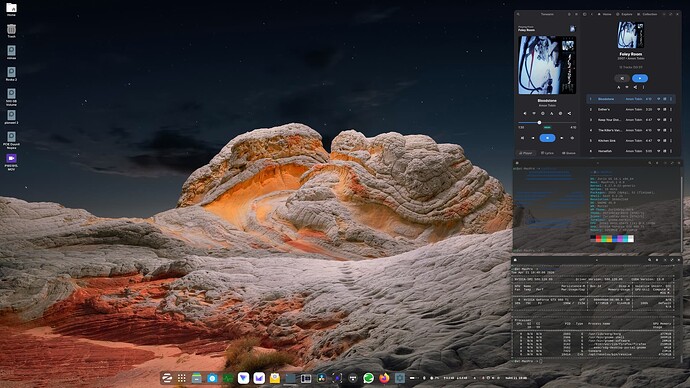This screenshot has width=690, height=388.
Task: Toggle shuffle in the player controls
Action: pos(522,138)
